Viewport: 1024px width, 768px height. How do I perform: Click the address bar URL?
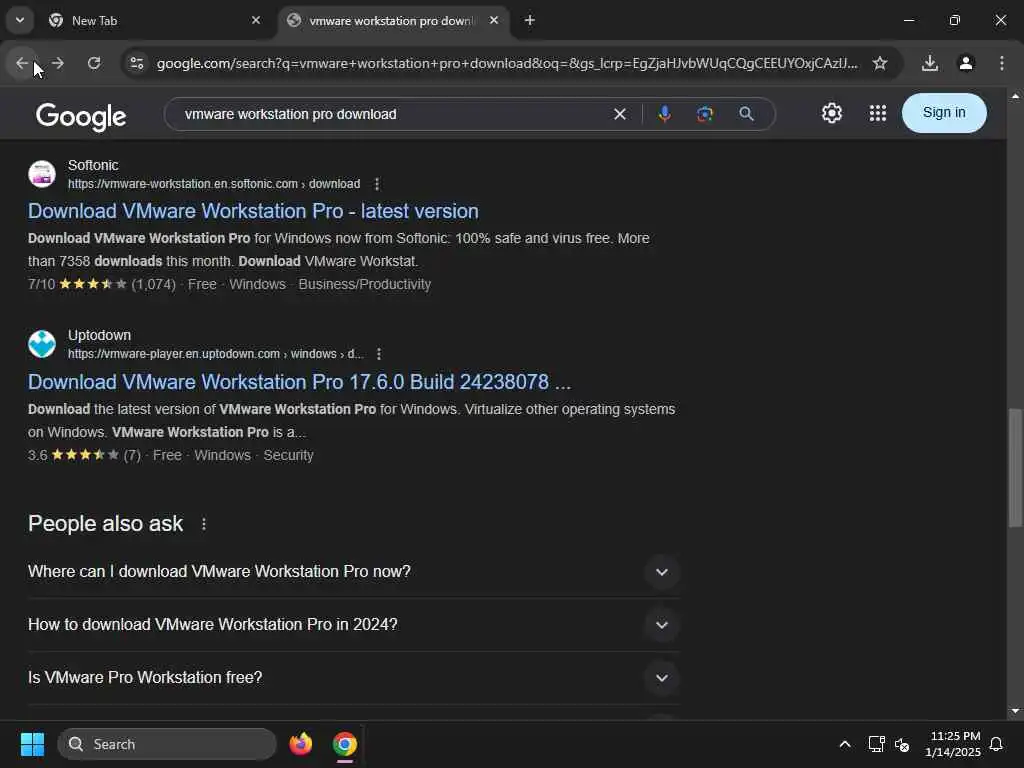tap(507, 63)
